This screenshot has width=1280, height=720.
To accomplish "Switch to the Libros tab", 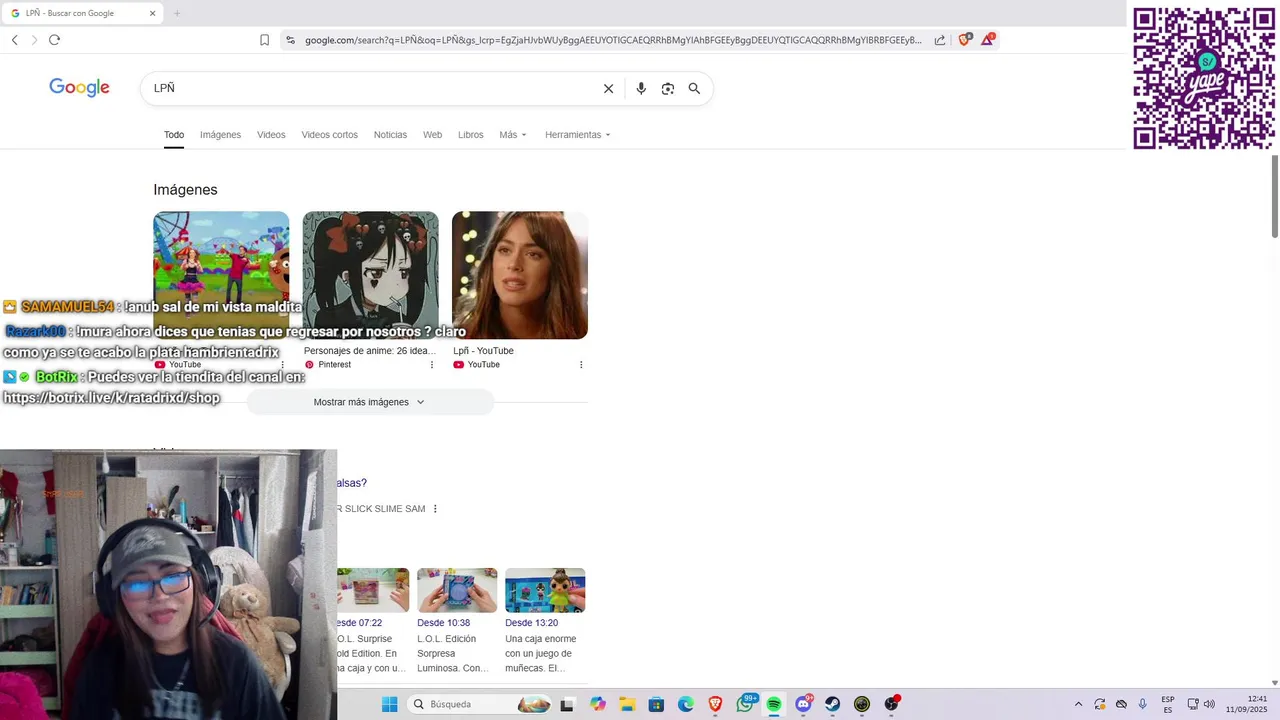I will click(x=470, y=135).
